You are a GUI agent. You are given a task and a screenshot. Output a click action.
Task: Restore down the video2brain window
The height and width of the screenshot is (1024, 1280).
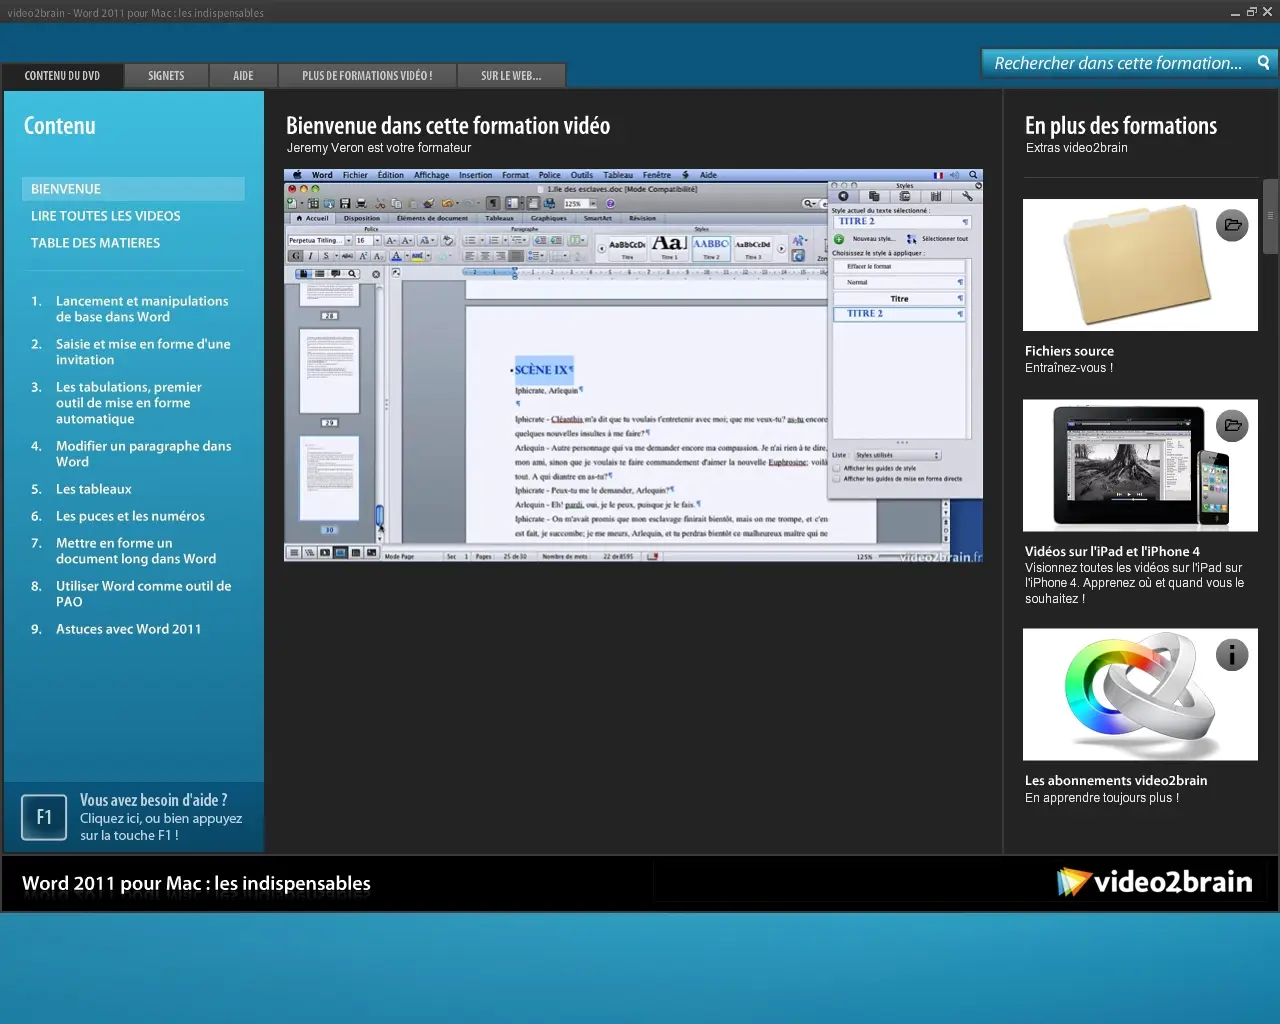click(x=1252, y=12)
